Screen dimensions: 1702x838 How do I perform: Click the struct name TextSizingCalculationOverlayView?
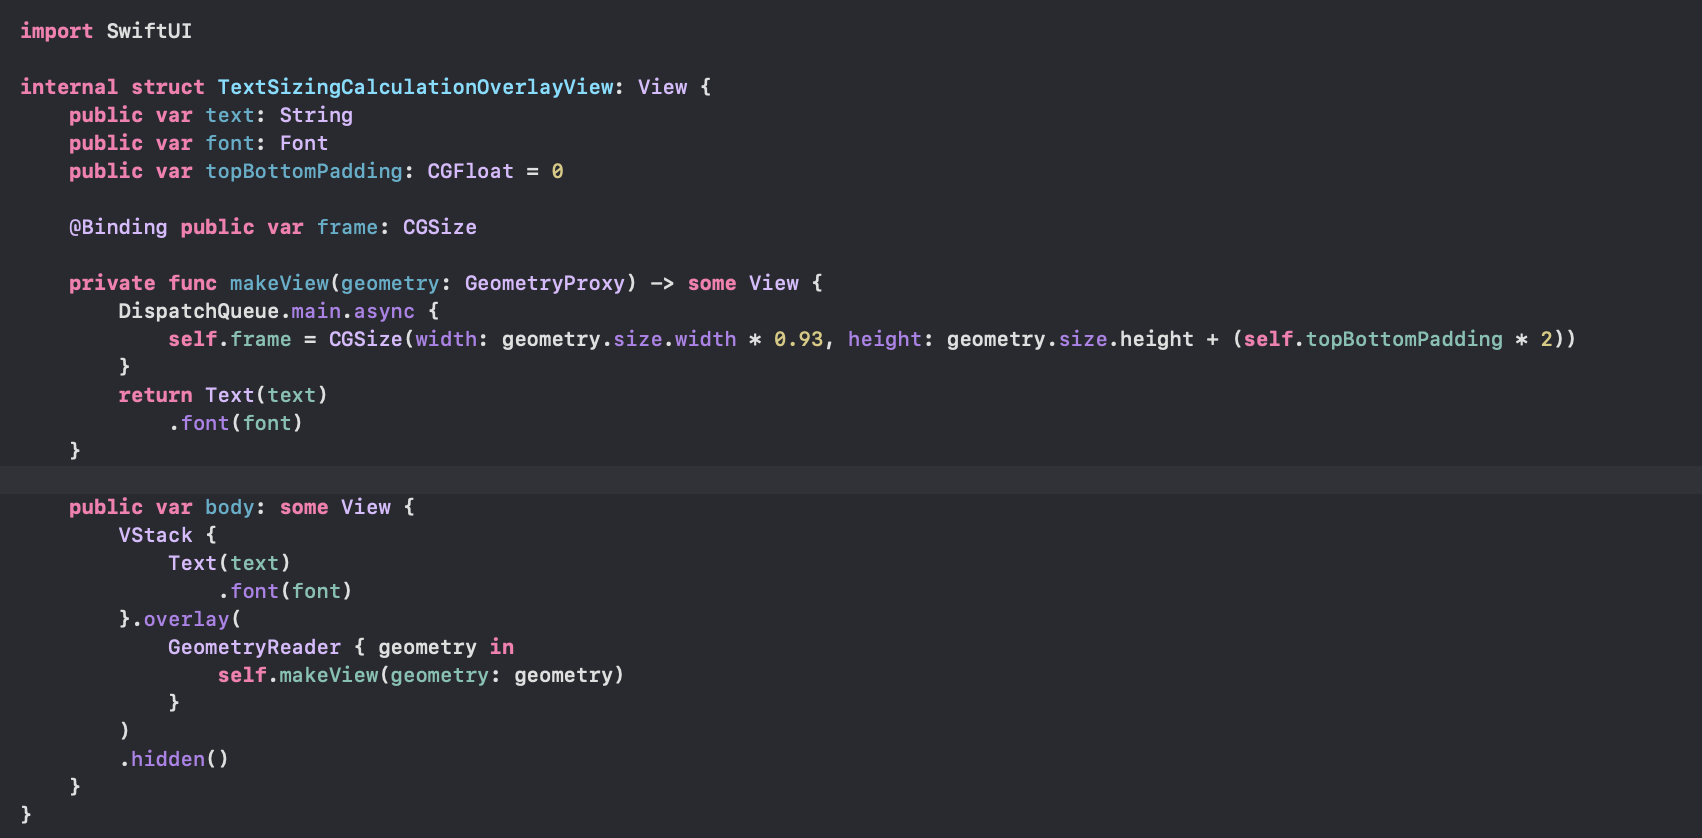(x=415, y=87)
